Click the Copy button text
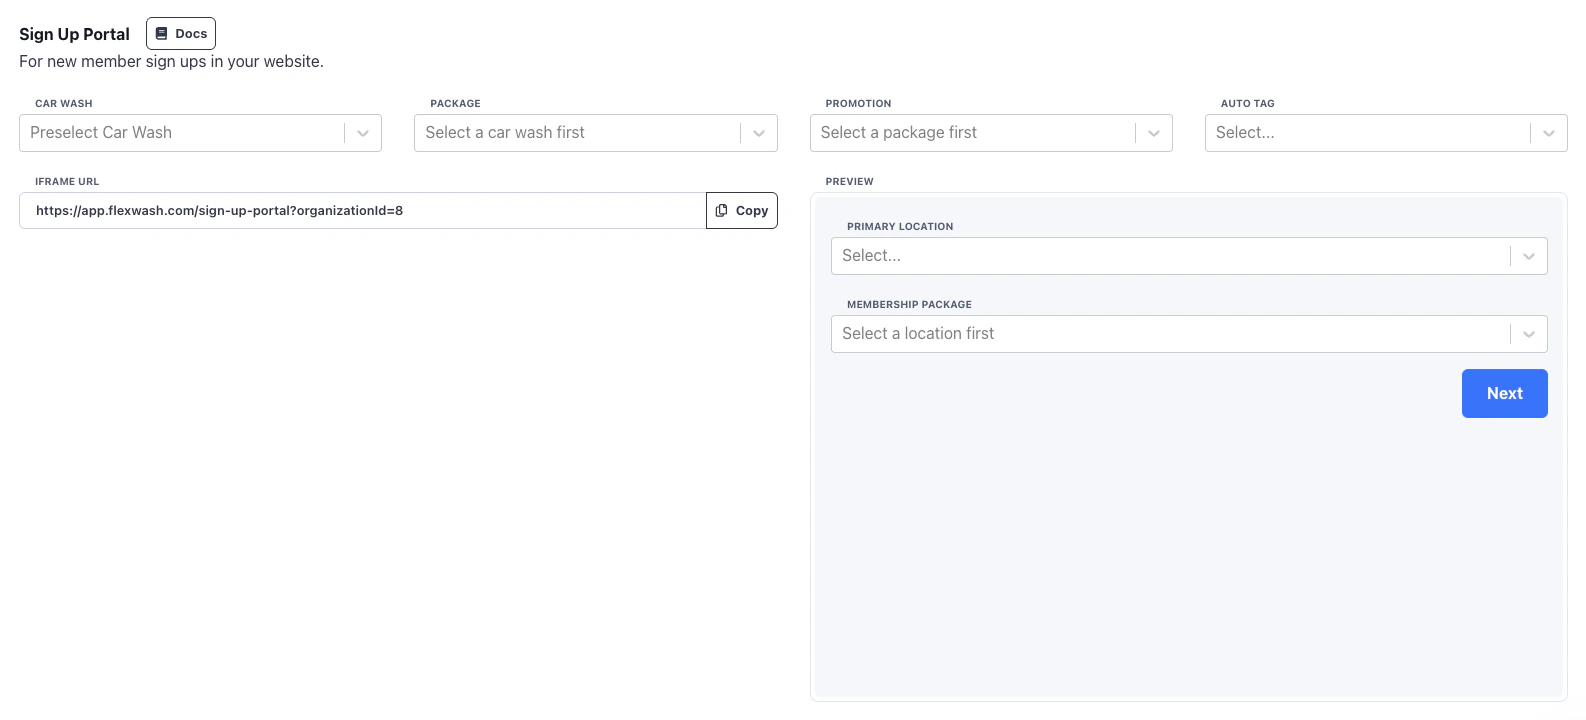The image size is (1586, 720). coord(752,211)
